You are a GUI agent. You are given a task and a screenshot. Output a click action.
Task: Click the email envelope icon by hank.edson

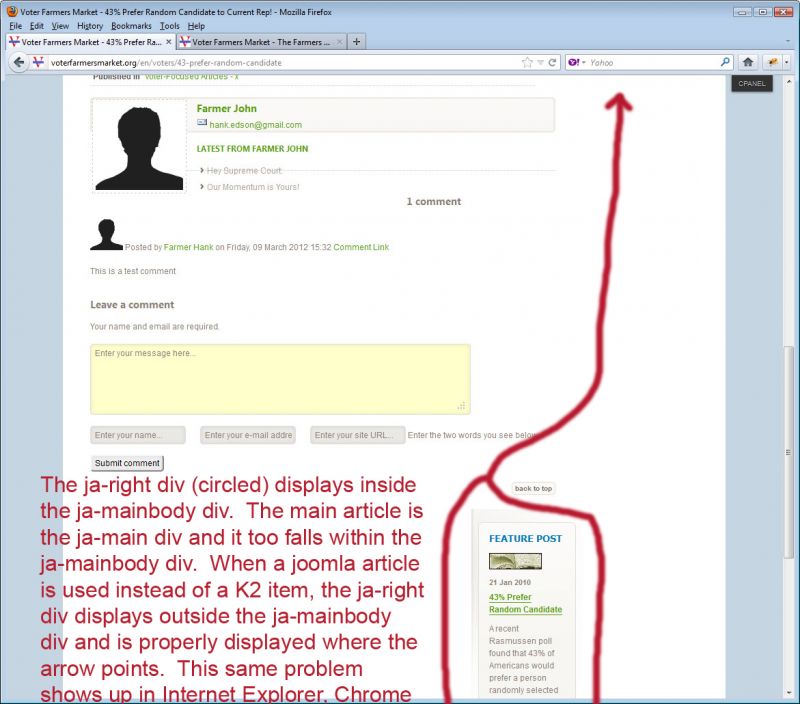pyautogui.click(x=202, y=122)
